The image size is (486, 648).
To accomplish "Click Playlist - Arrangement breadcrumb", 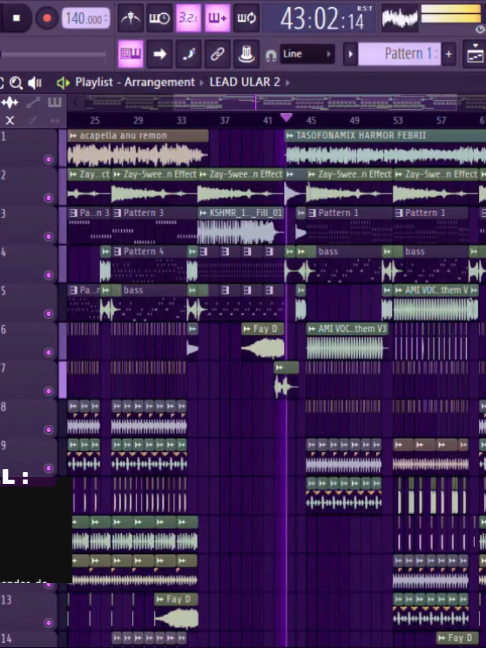I will coord(135,82).
